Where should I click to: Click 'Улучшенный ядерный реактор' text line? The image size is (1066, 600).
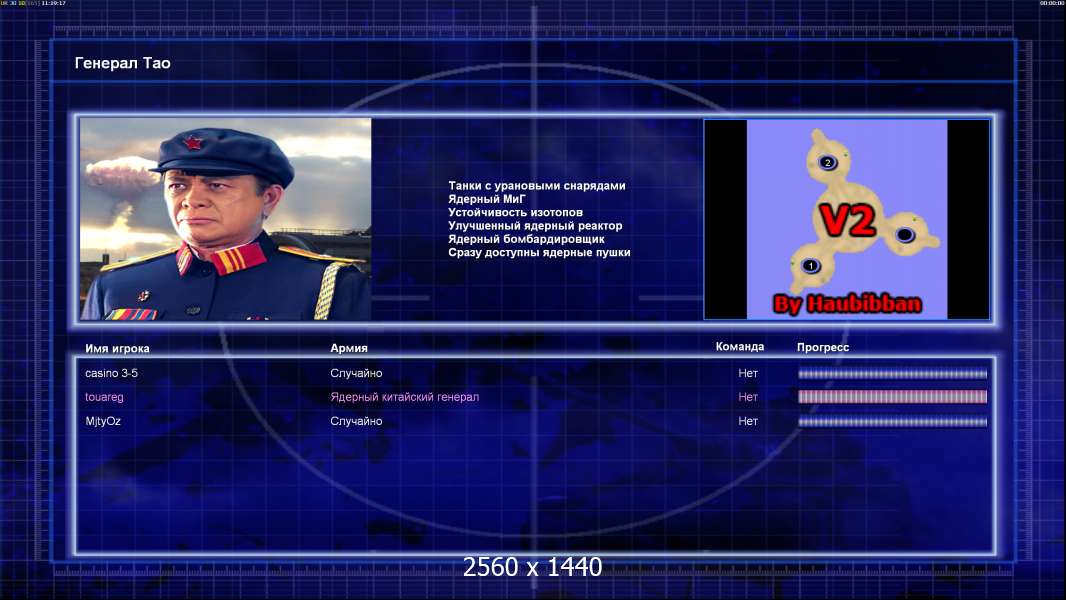click(x=535, y=226)
